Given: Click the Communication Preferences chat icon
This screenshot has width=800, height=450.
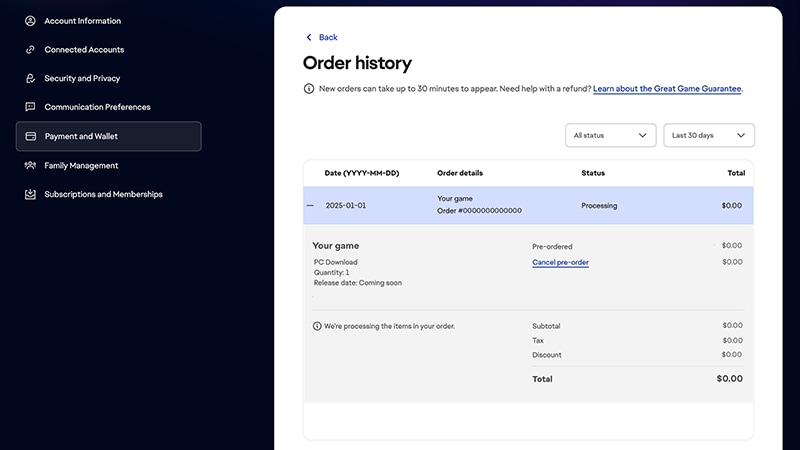Looking at the screenshot, I should coord(31,107).
